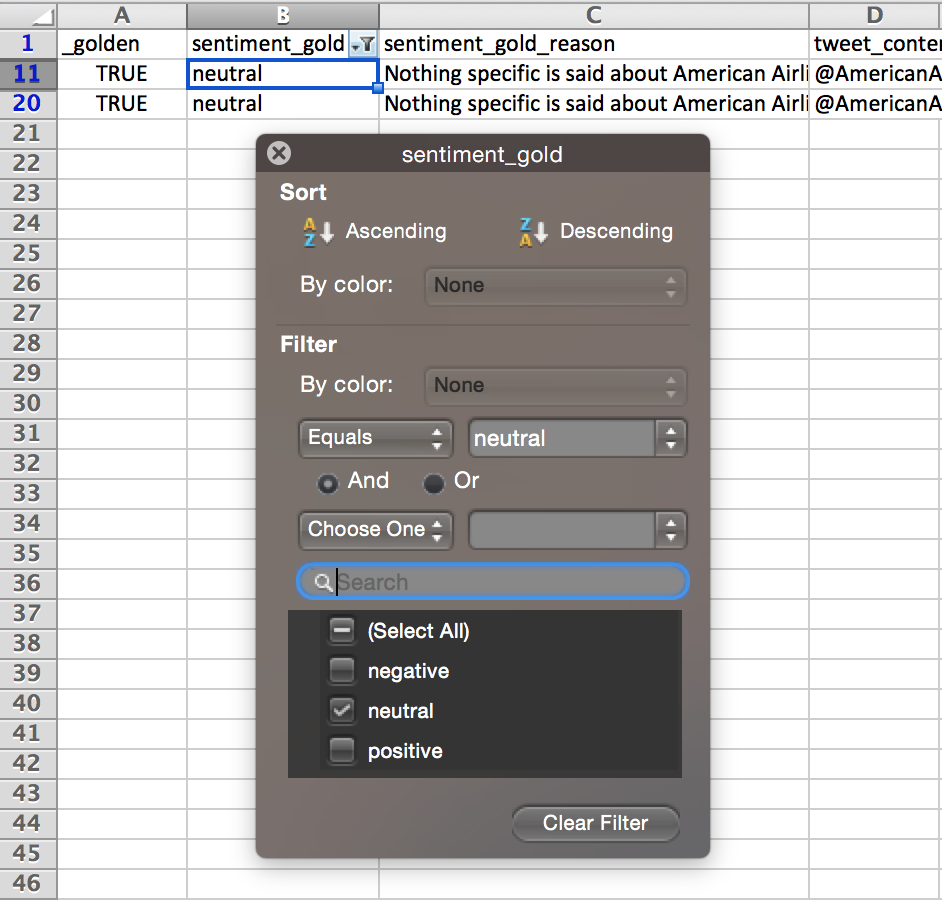Open the Choose One condition dropdown
This screenshot has height=900, width=942.
coord(375,530)
